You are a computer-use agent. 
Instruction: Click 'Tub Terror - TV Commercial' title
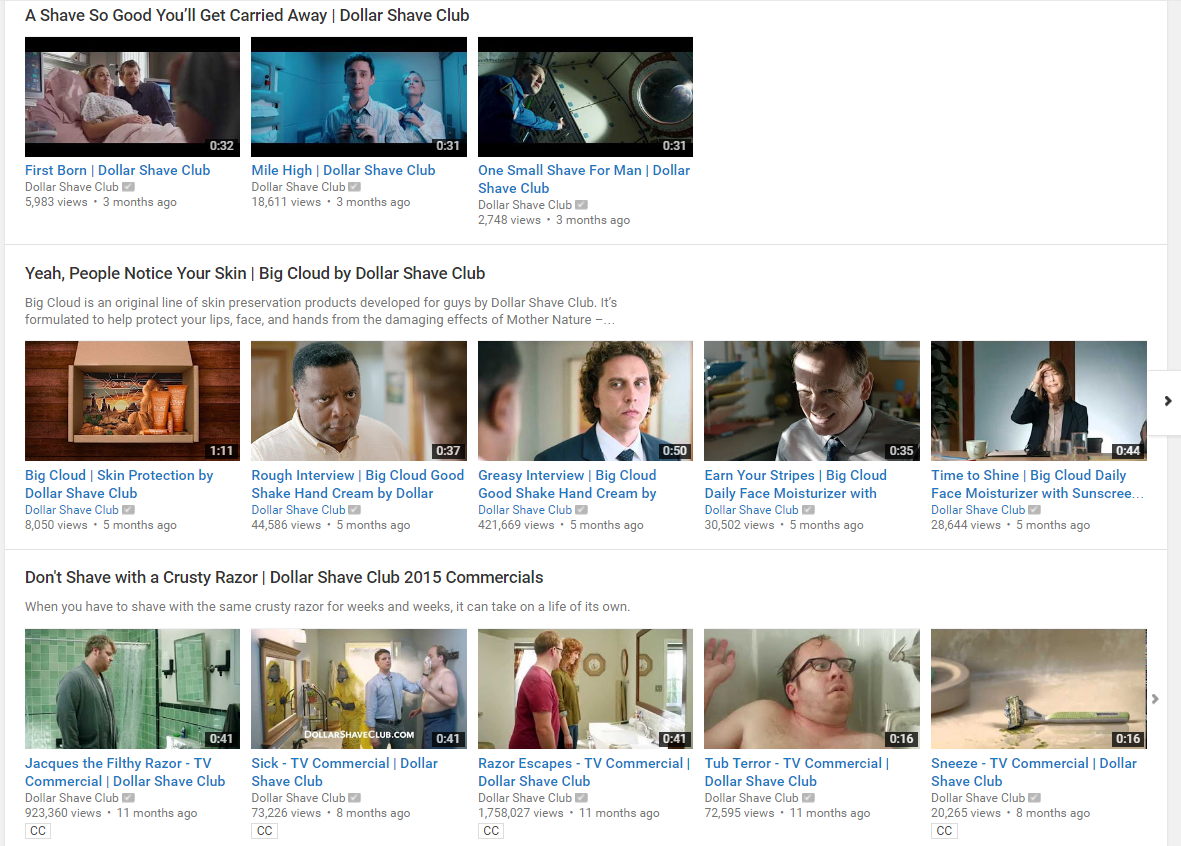(797, 772)
